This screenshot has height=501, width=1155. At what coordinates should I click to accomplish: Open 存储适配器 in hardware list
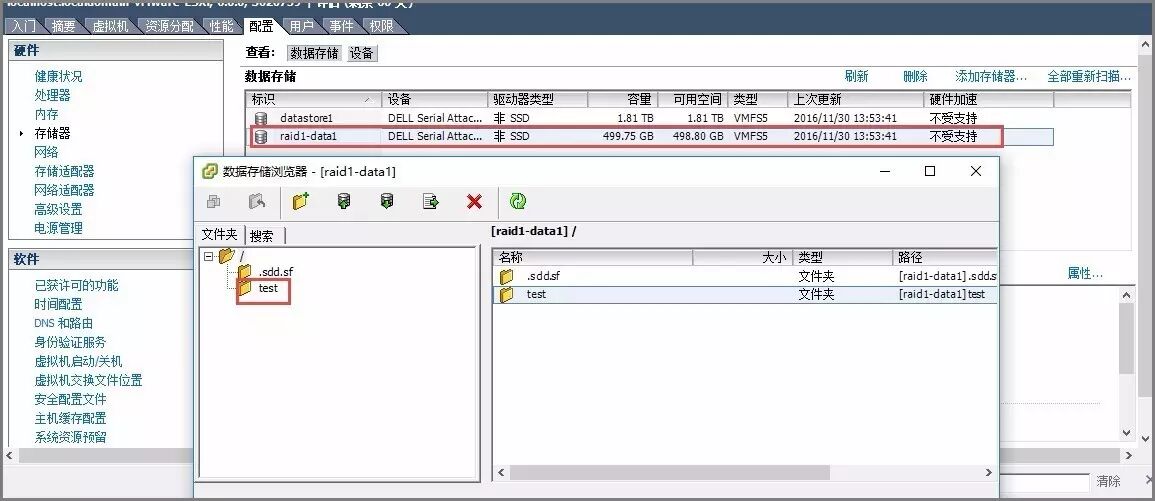pos(64,171)
